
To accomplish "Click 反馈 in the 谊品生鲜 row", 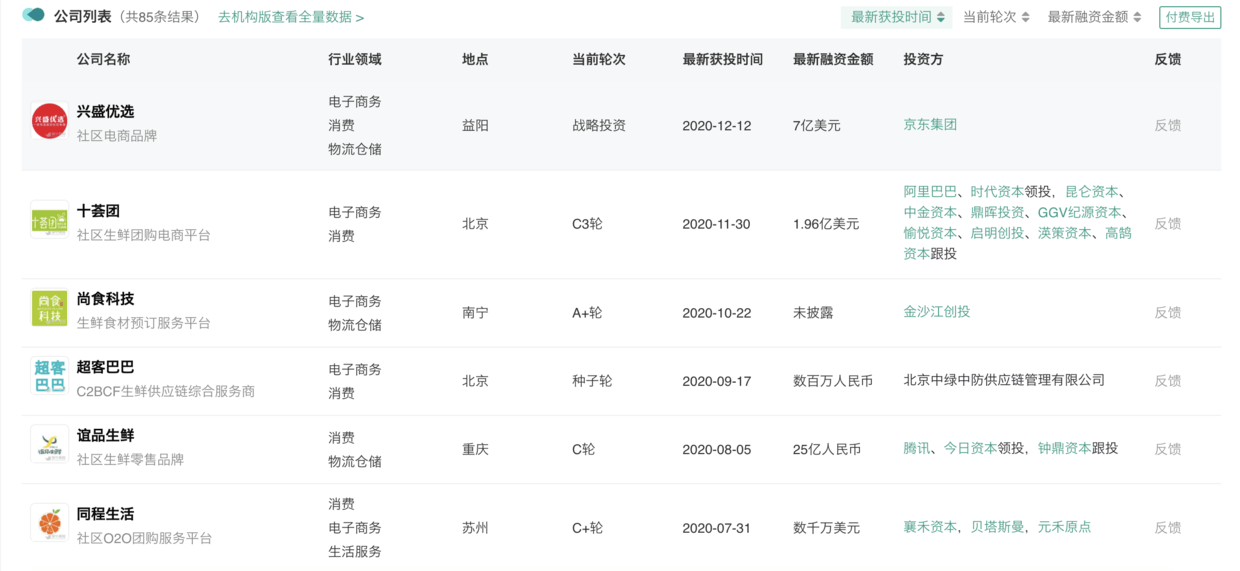I will pyautogui.click(x=1168, y=450).
